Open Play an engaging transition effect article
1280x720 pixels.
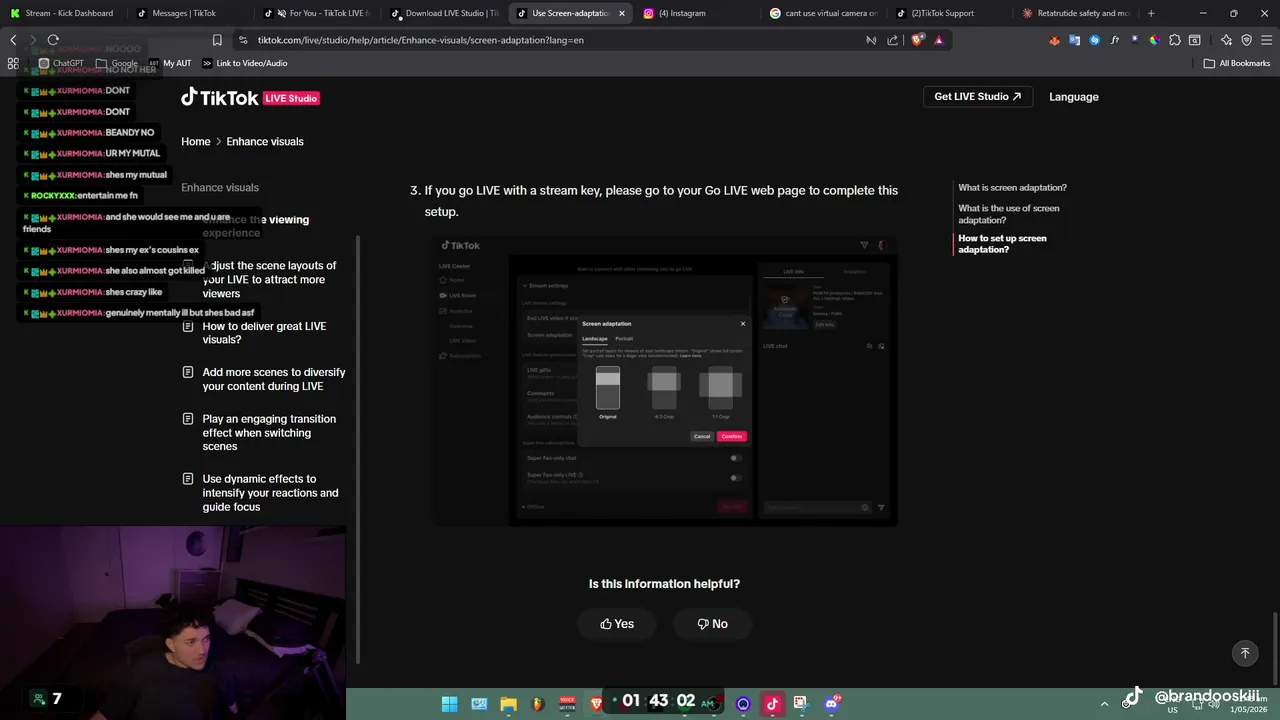(x=264, y=433)
